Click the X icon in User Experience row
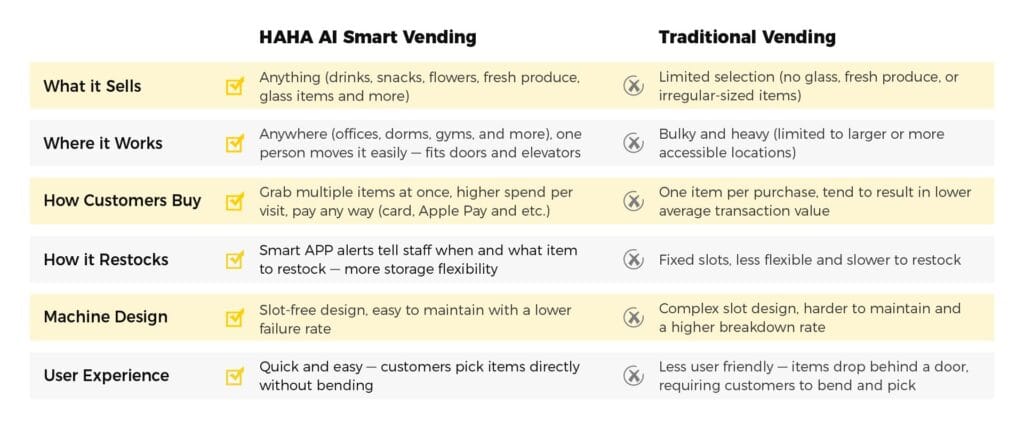The image size is (1024, 427). 633,376
